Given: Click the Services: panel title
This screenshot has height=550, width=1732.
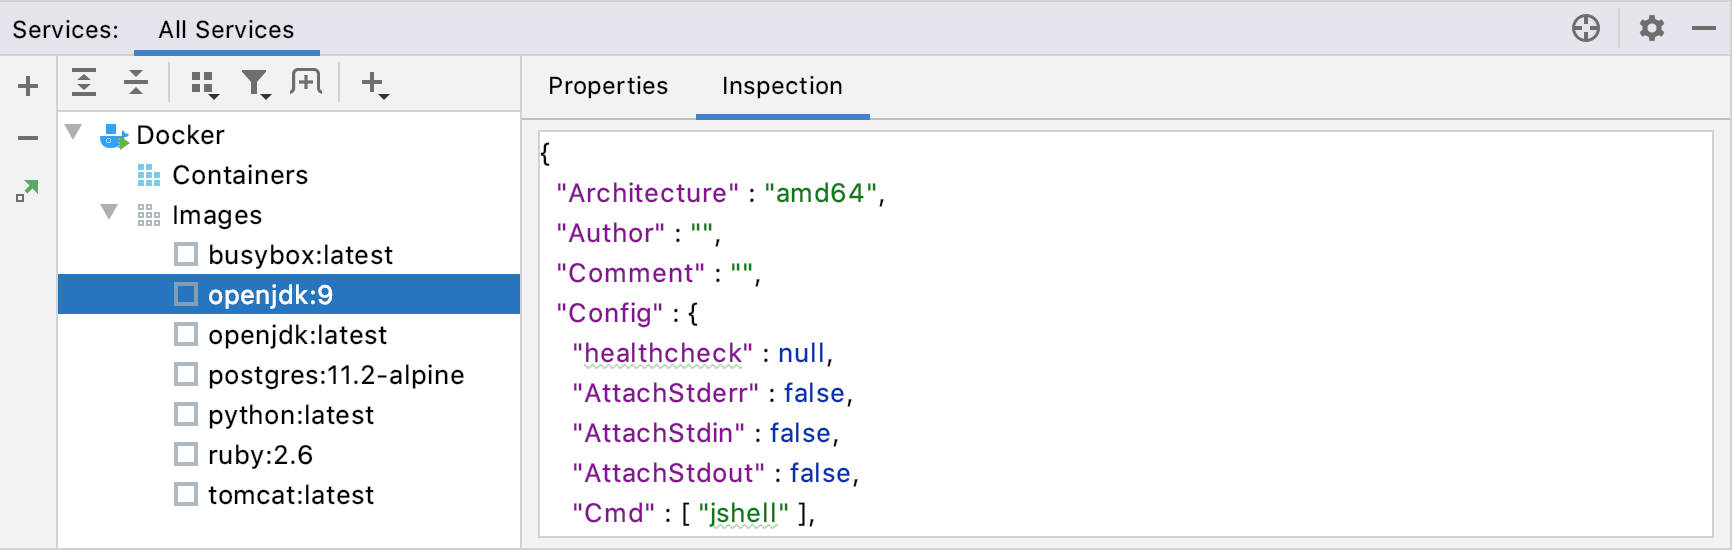Looking at the screenshot, I should tap(66, 30).
